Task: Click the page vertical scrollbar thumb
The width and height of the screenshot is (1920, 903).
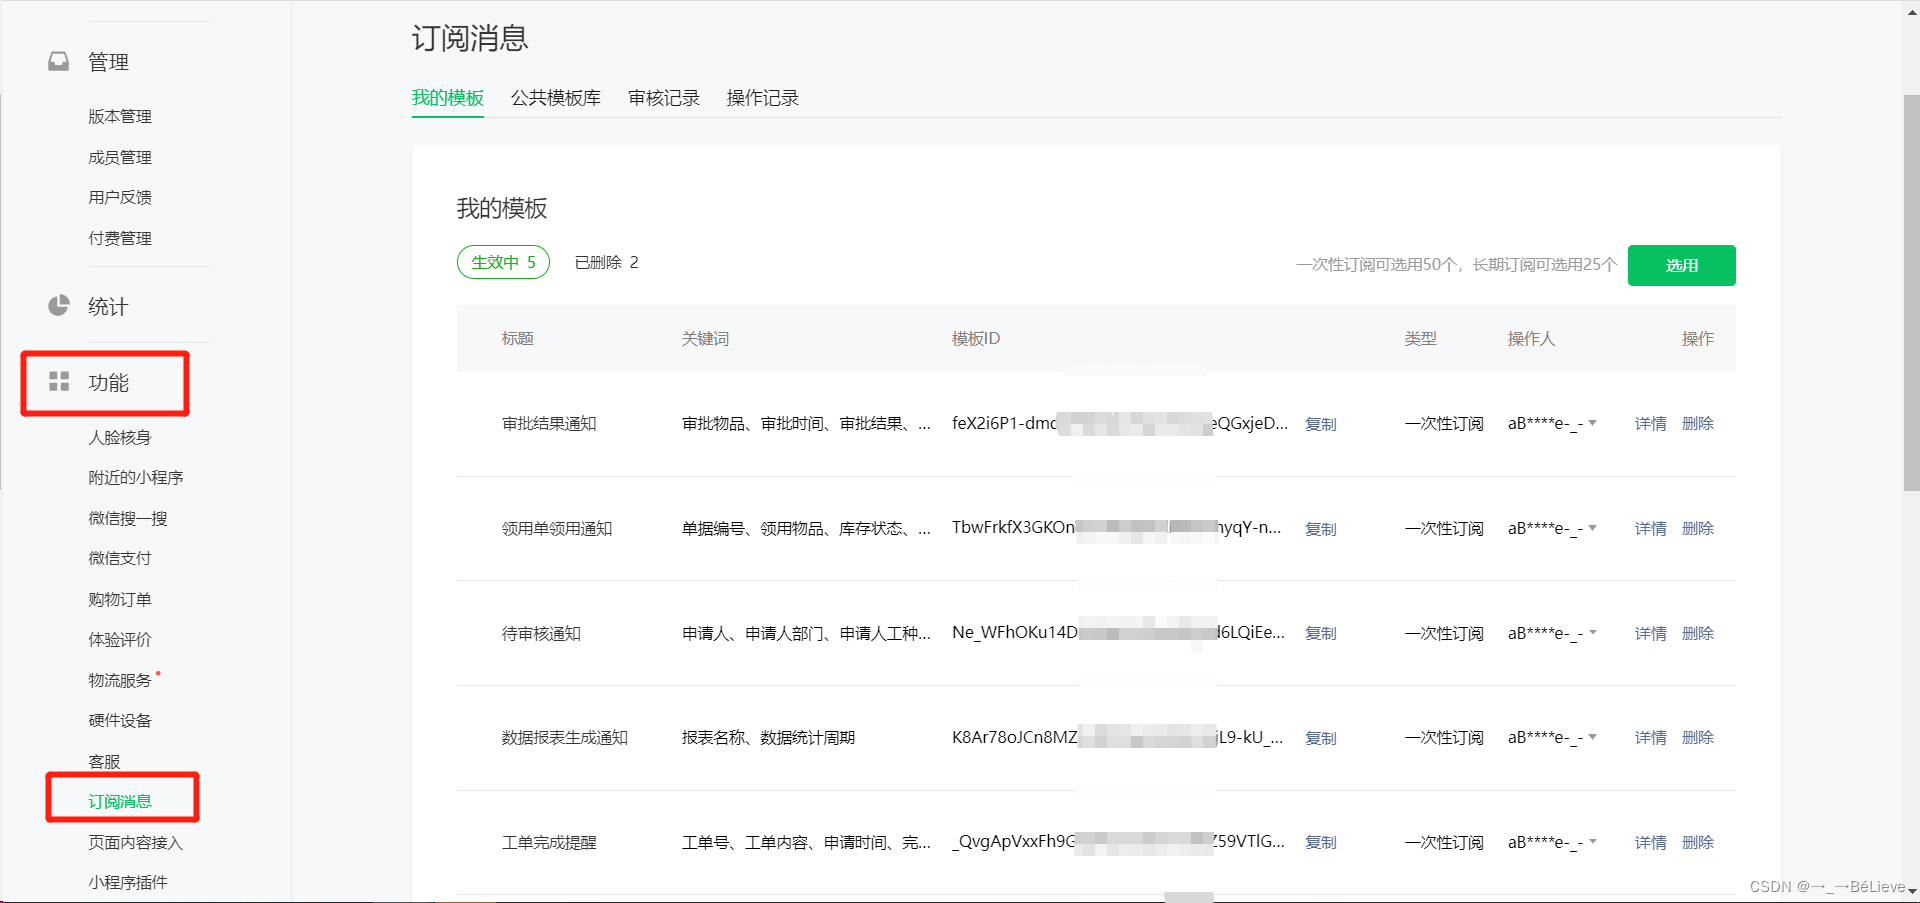Action: [1911, 292]
